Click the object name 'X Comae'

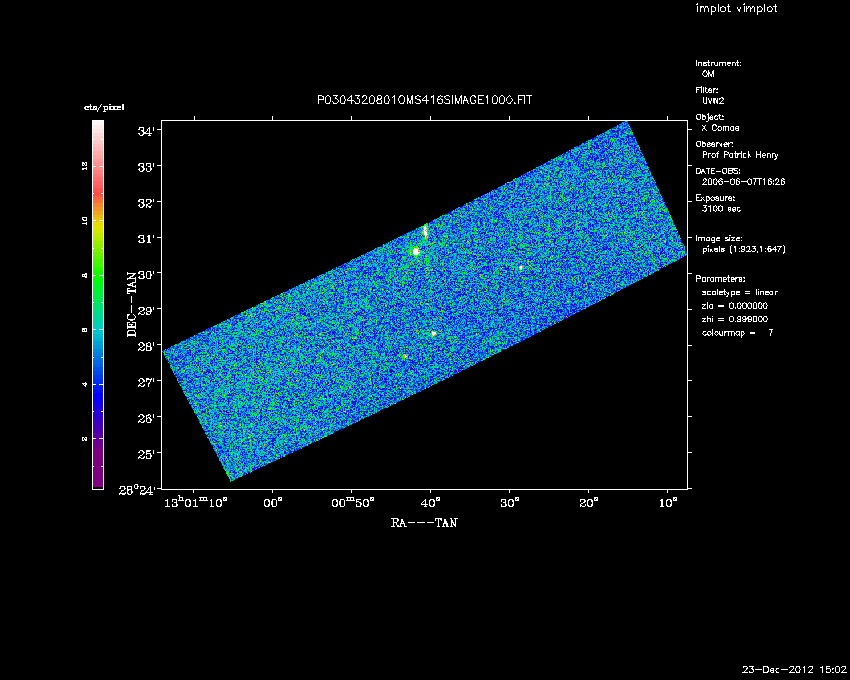point(720,128)
